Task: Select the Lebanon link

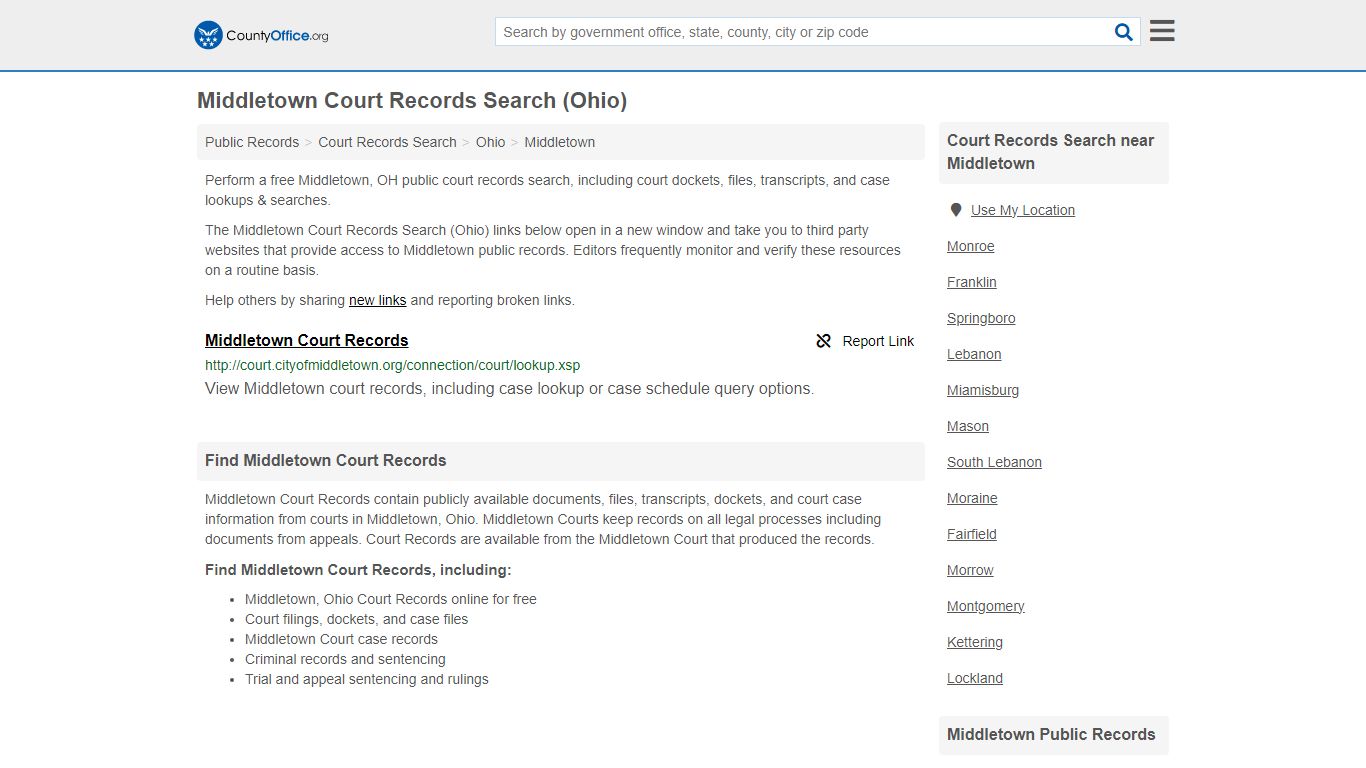Action: click(974, 354)
